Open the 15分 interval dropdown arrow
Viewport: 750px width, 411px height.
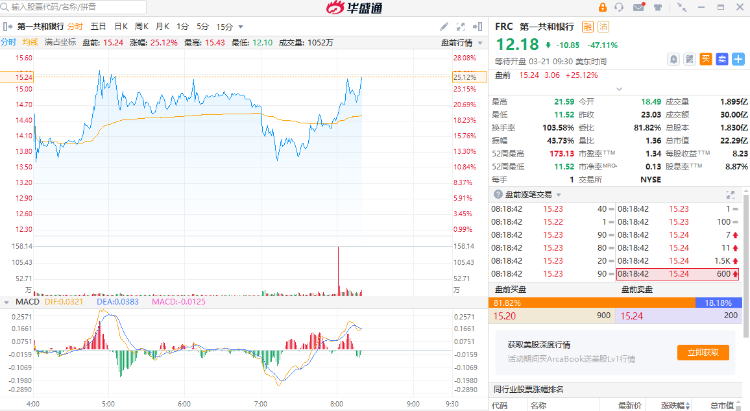point(241,27)
